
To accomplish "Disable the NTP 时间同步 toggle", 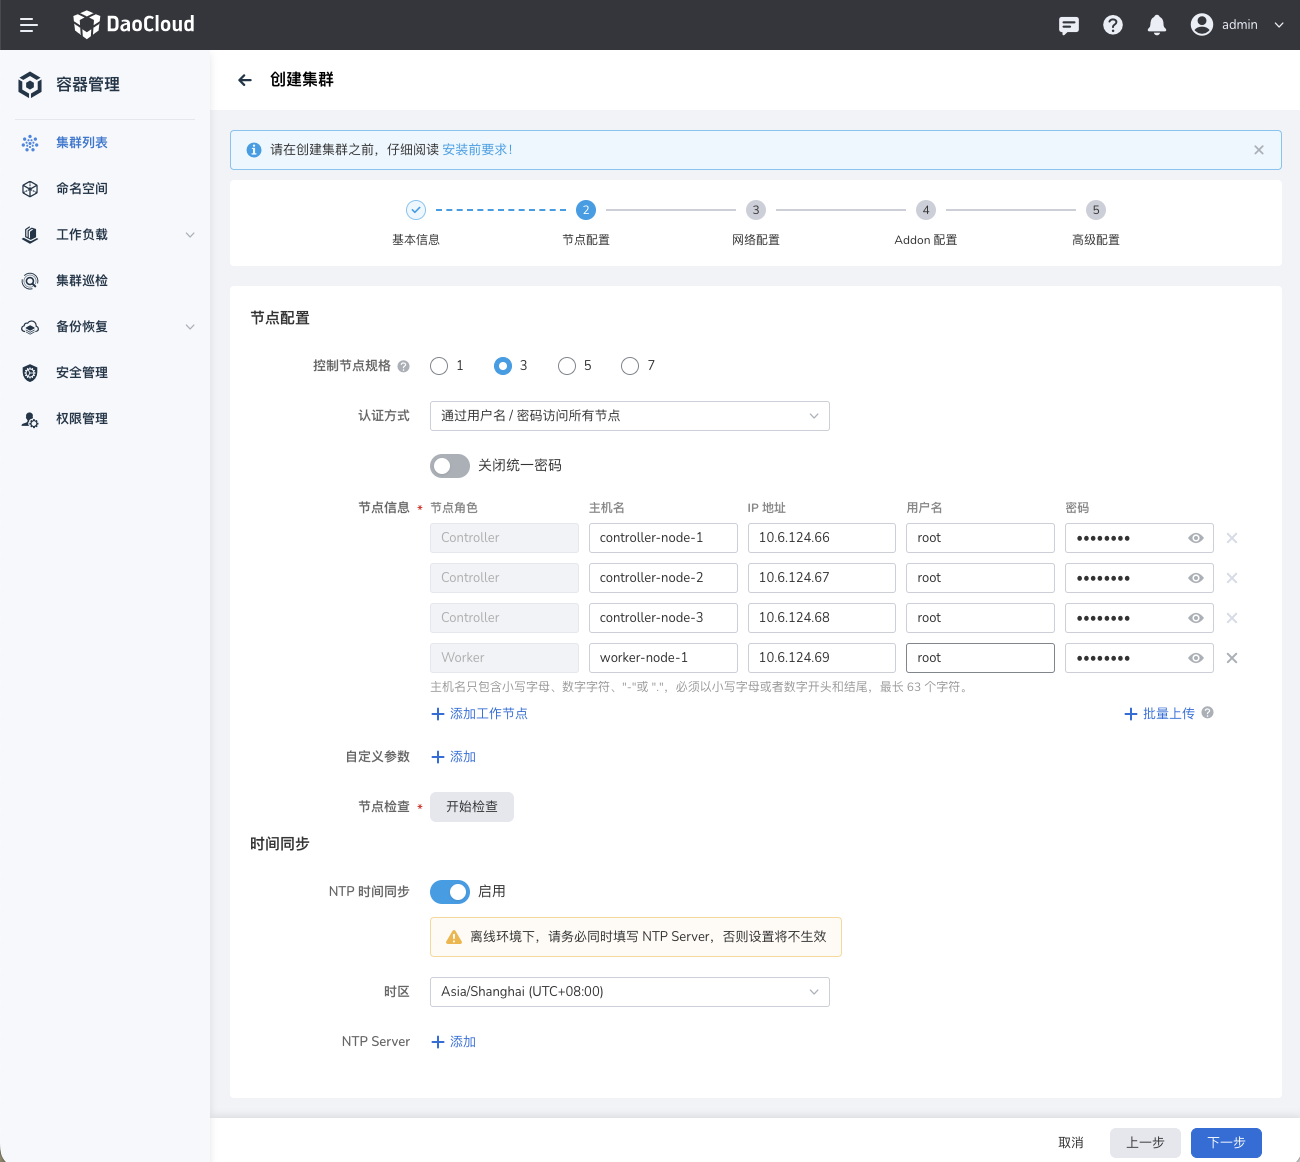I will [450, 892].
